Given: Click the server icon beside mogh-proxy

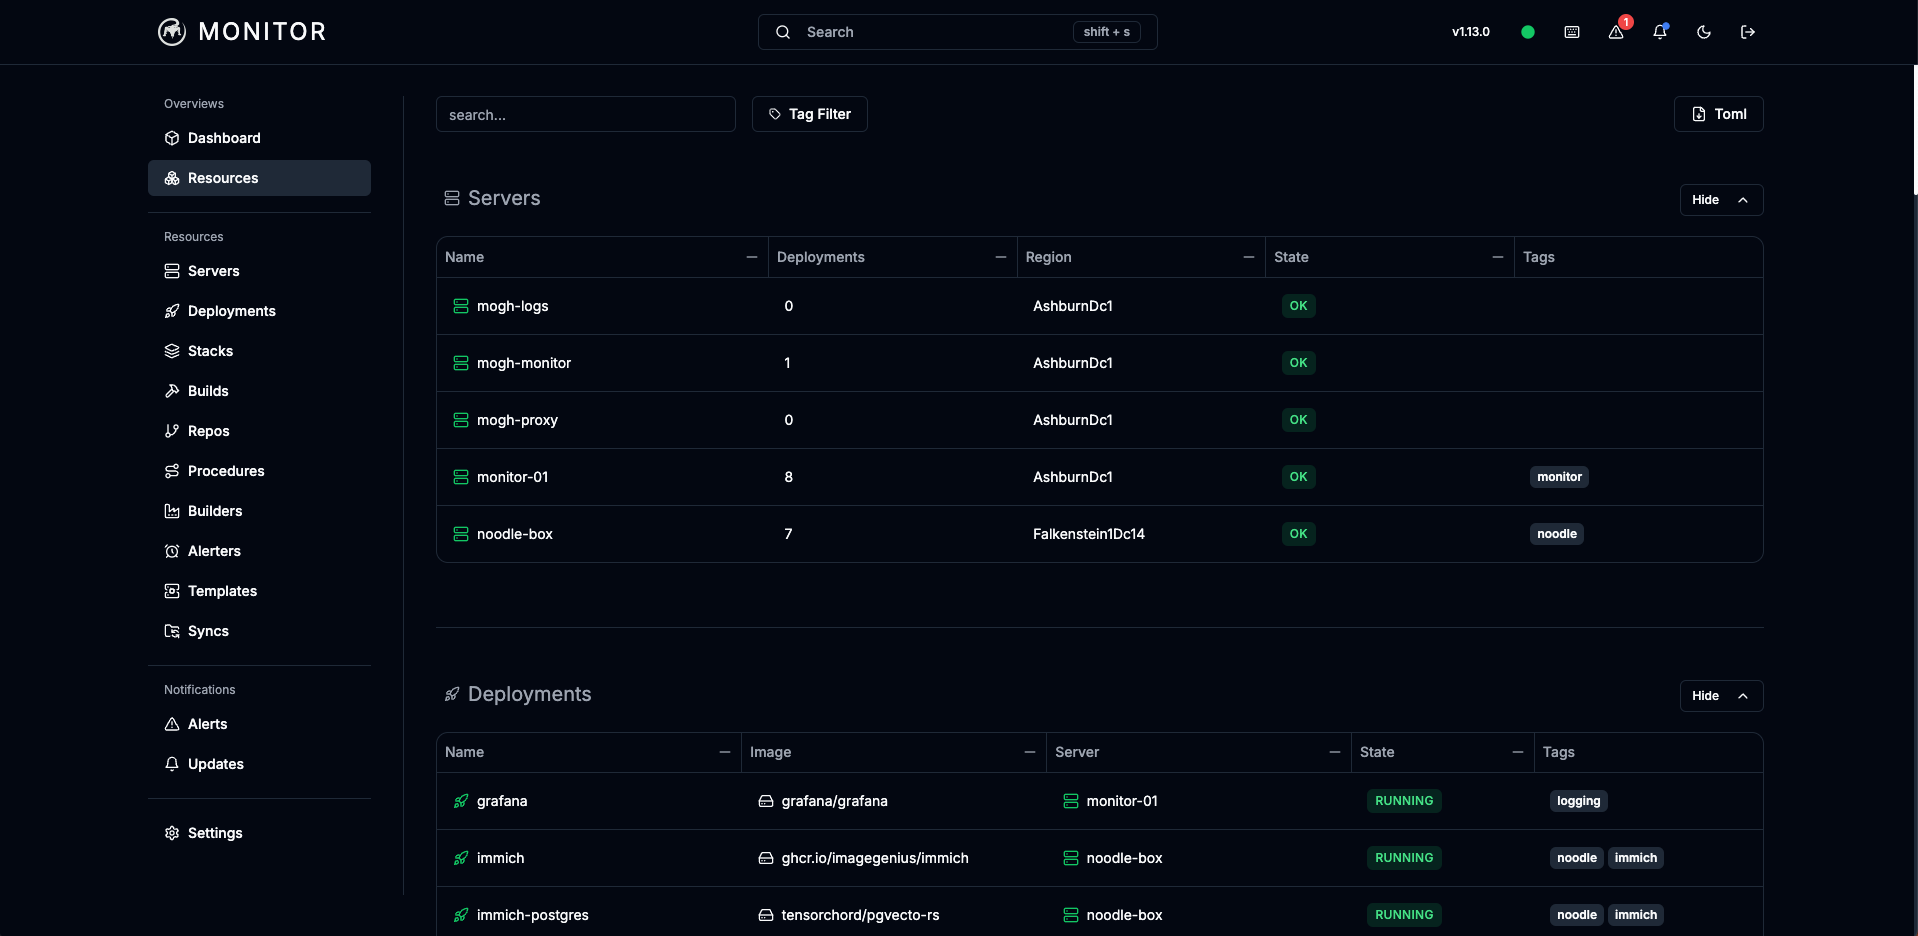Looking at the screenshot, I should pos(461,420).
